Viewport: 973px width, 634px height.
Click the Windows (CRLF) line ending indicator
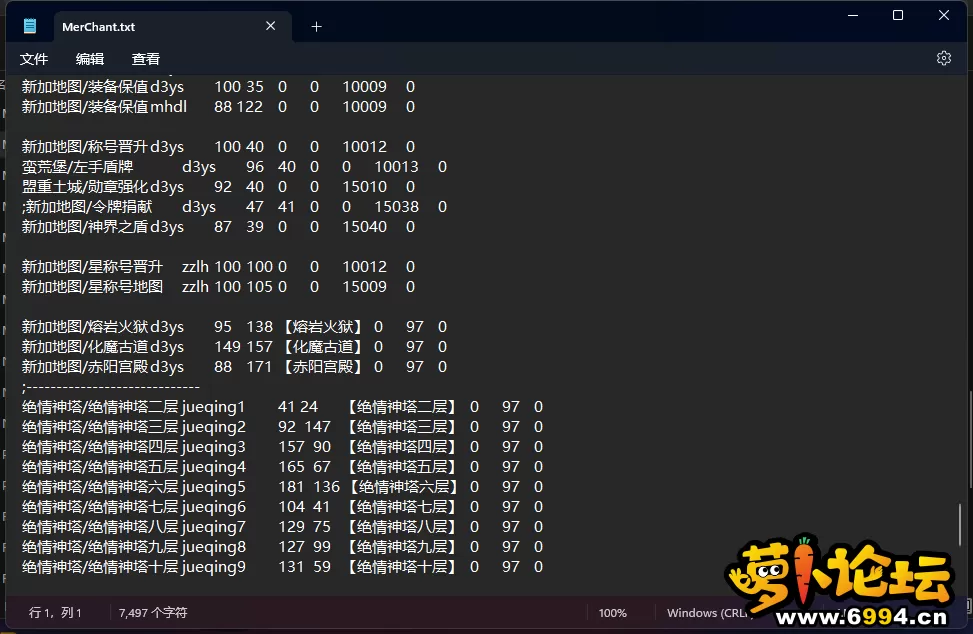tap(708, 613)
